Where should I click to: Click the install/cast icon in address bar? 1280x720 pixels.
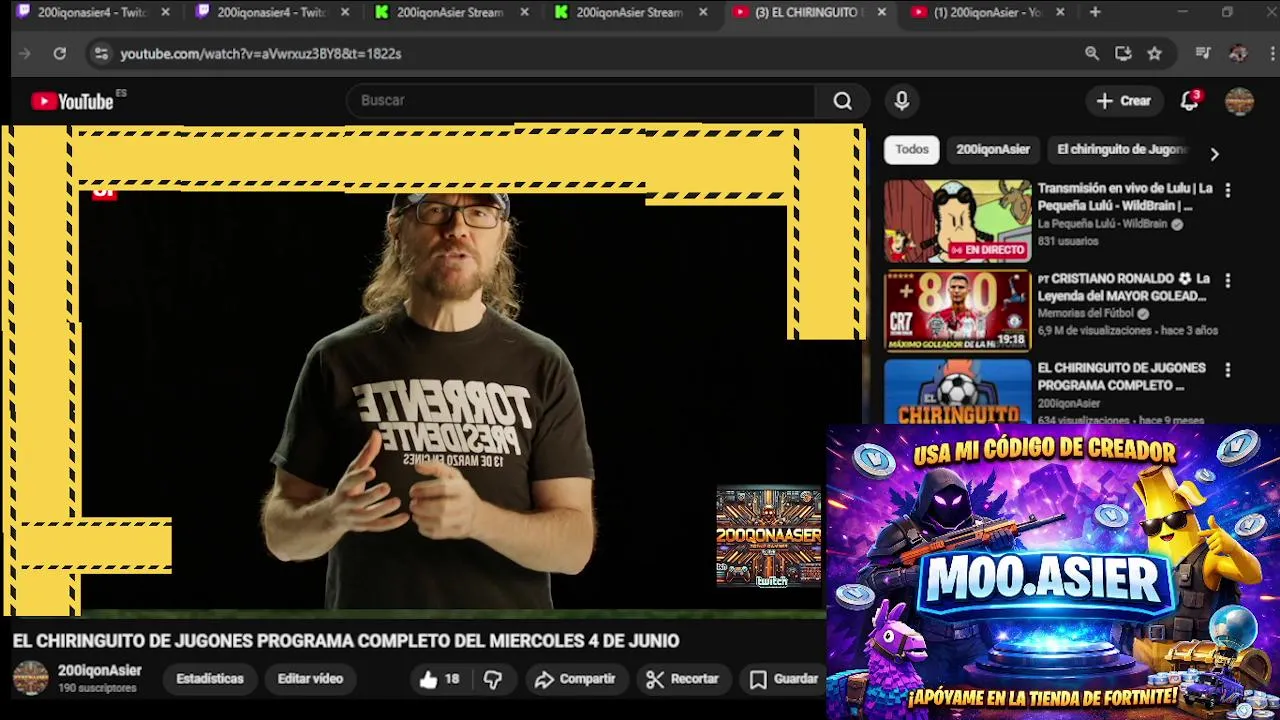(x=1123, y=54)
